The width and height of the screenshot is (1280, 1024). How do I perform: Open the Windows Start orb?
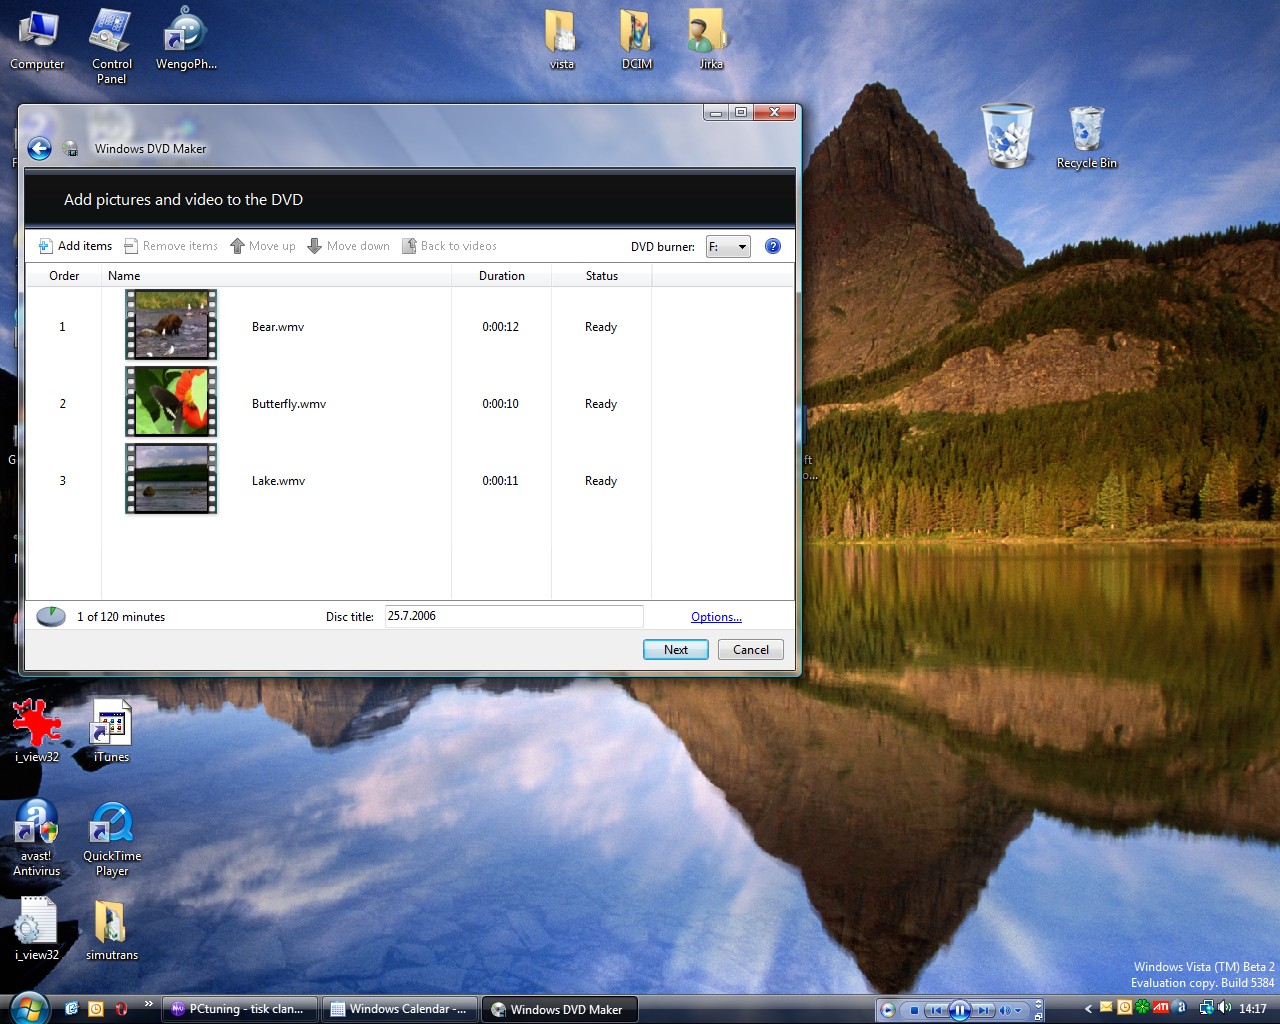click(x=29, y=1008)
